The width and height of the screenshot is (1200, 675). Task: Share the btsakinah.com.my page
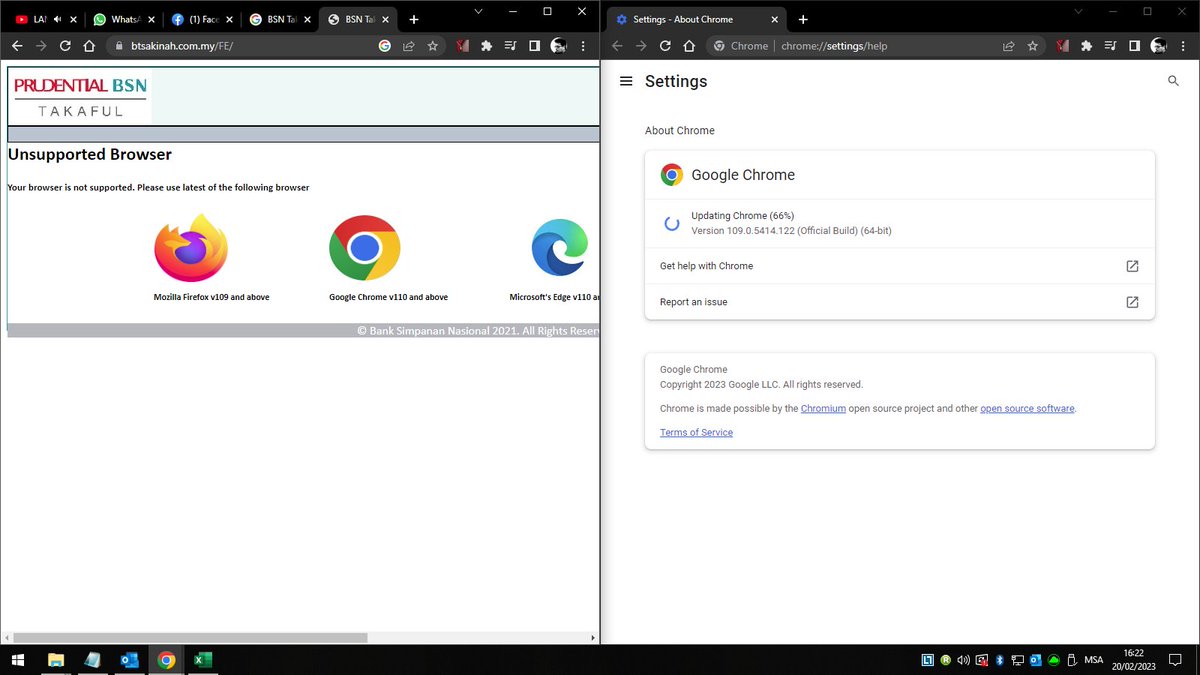point(409,46)
